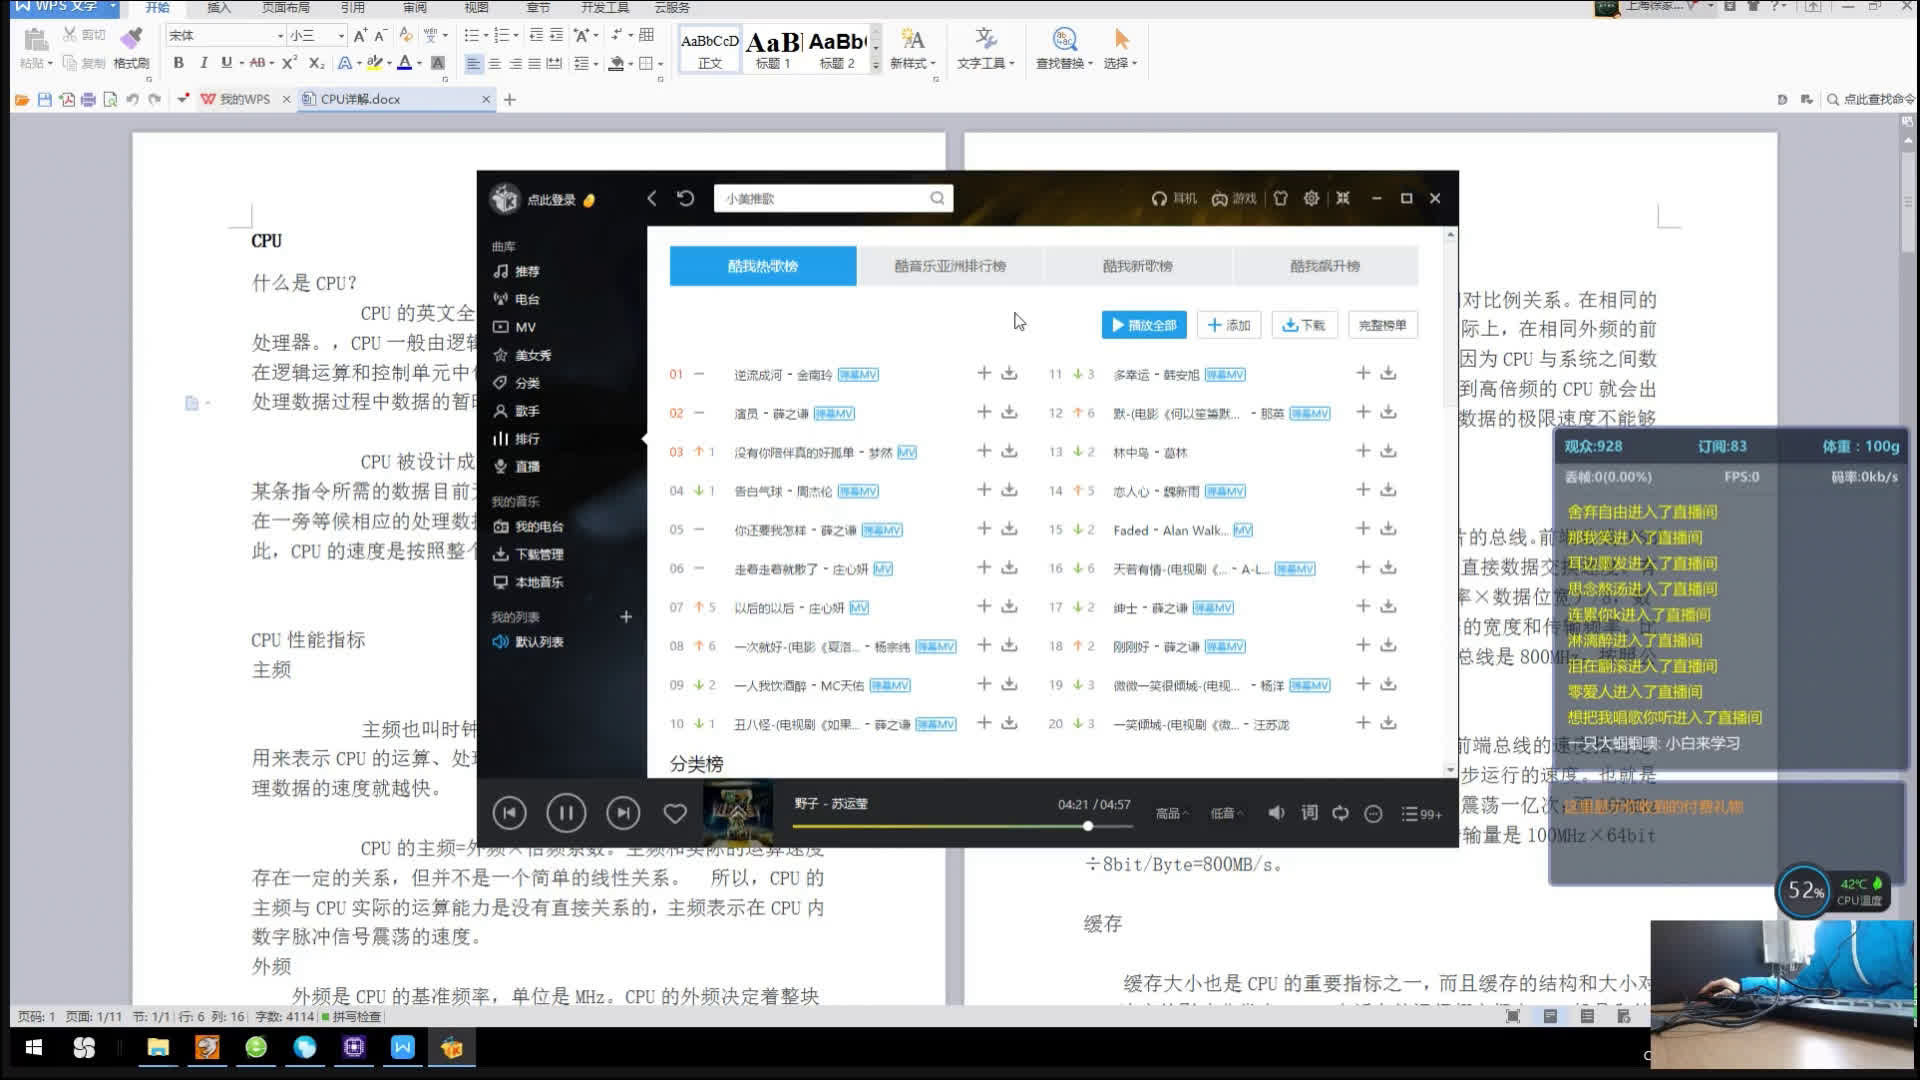Open the 完整榜单 full chart button
Screen dimensions: 1920x1080
tap(1383, 325)
